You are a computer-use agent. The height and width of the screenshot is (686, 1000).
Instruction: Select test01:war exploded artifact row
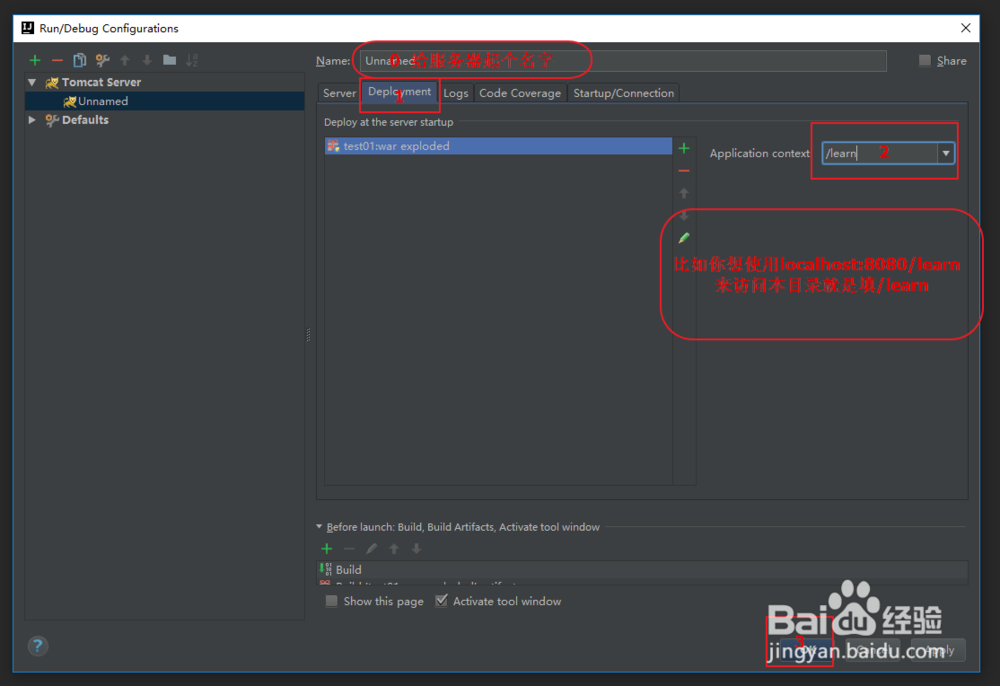(498, 146)
